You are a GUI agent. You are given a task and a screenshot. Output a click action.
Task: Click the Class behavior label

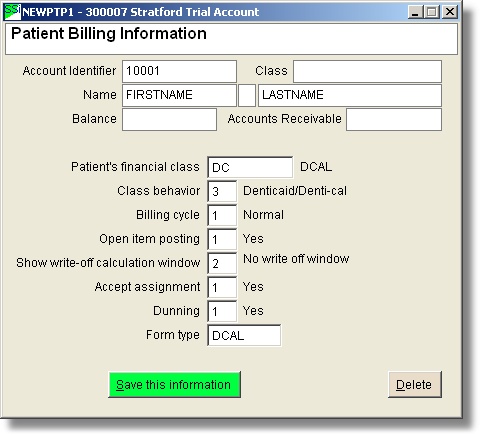point(158,191)
